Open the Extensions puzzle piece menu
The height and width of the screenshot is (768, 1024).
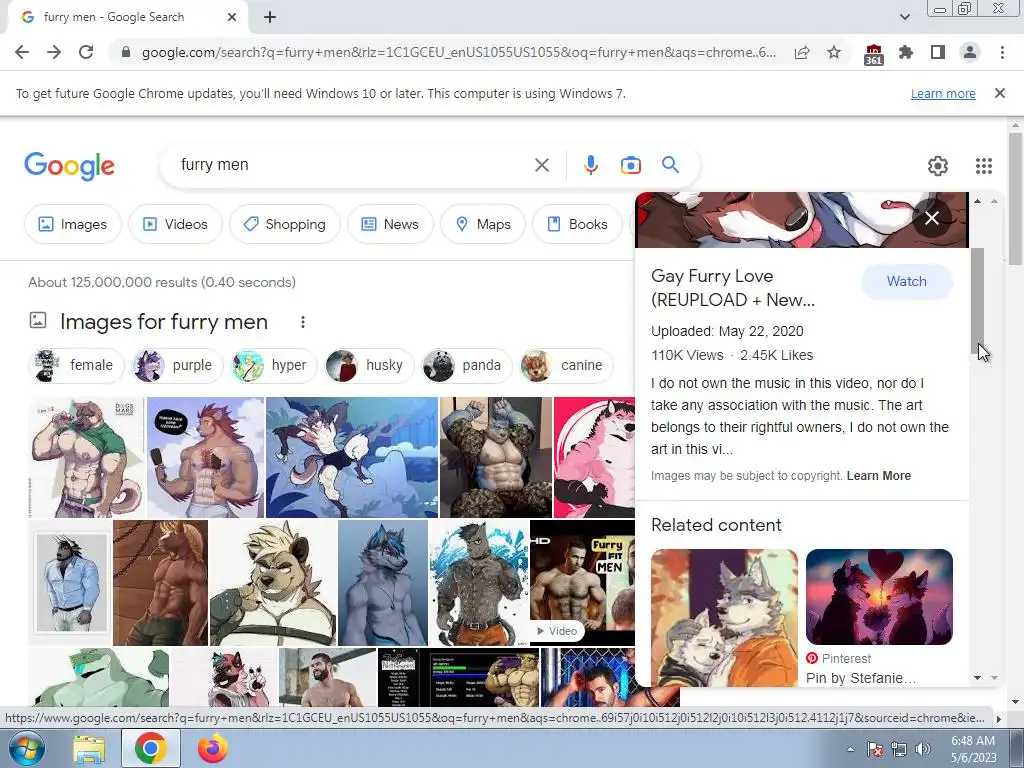[906, 52]
